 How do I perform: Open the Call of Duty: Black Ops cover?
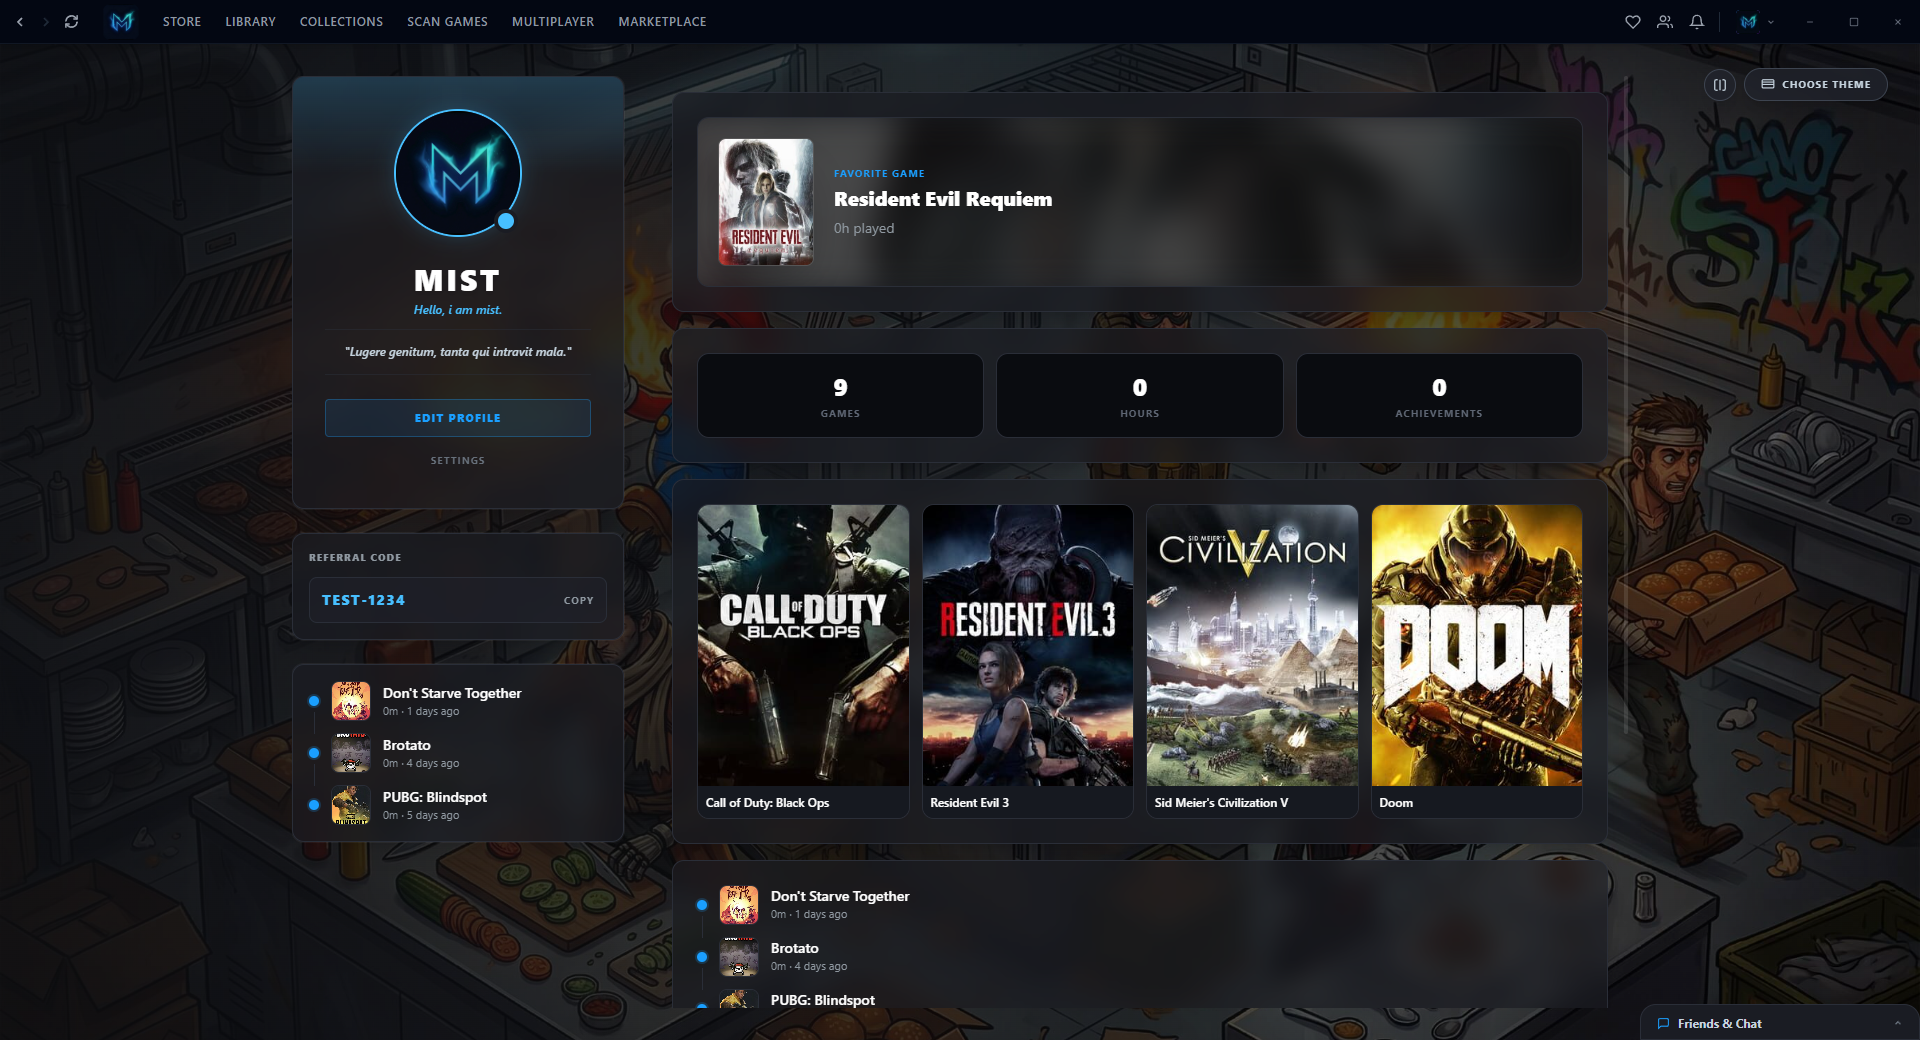pyautogui.click(x=803, y=645)
